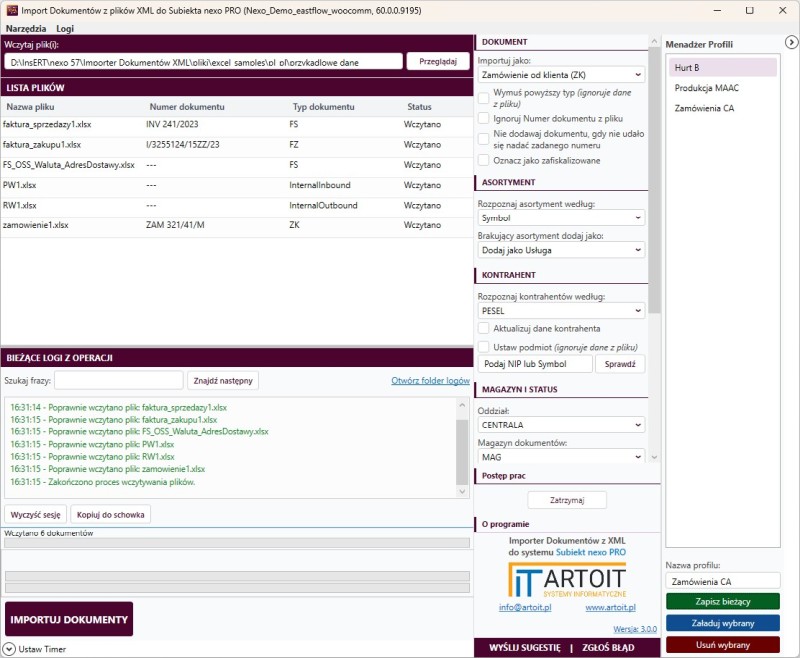Select the FS_OSS_Waluta_AdresDostawy.xlsx row

point(237,165)
